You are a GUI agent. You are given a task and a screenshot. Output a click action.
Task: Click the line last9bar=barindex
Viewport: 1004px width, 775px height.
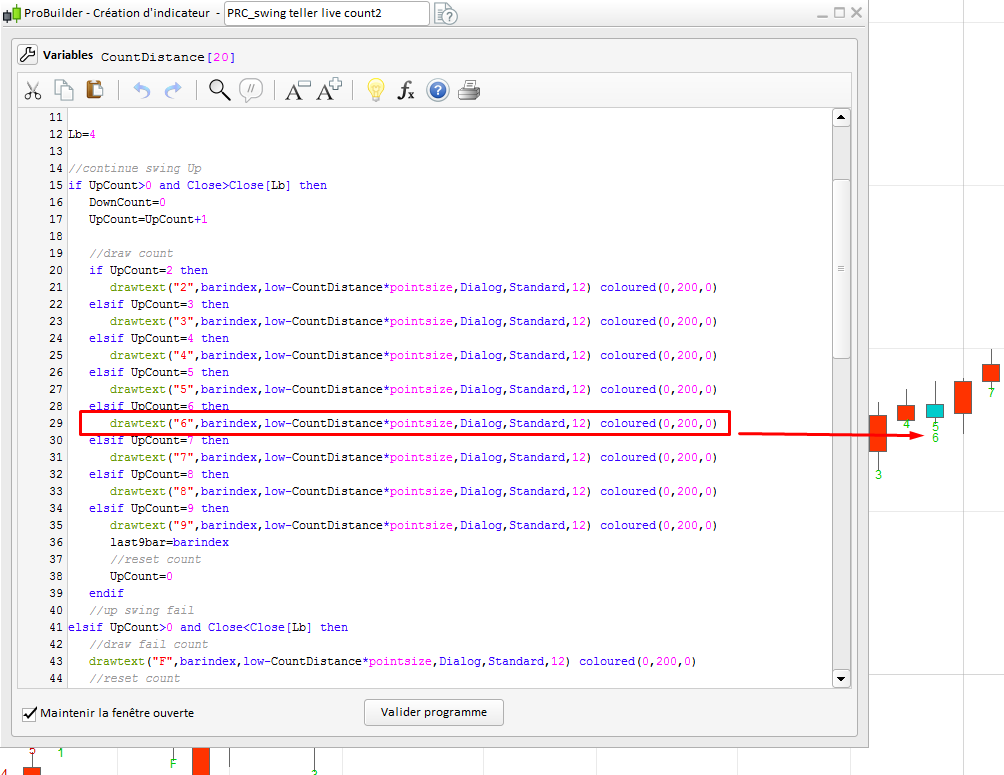point(169,542)
